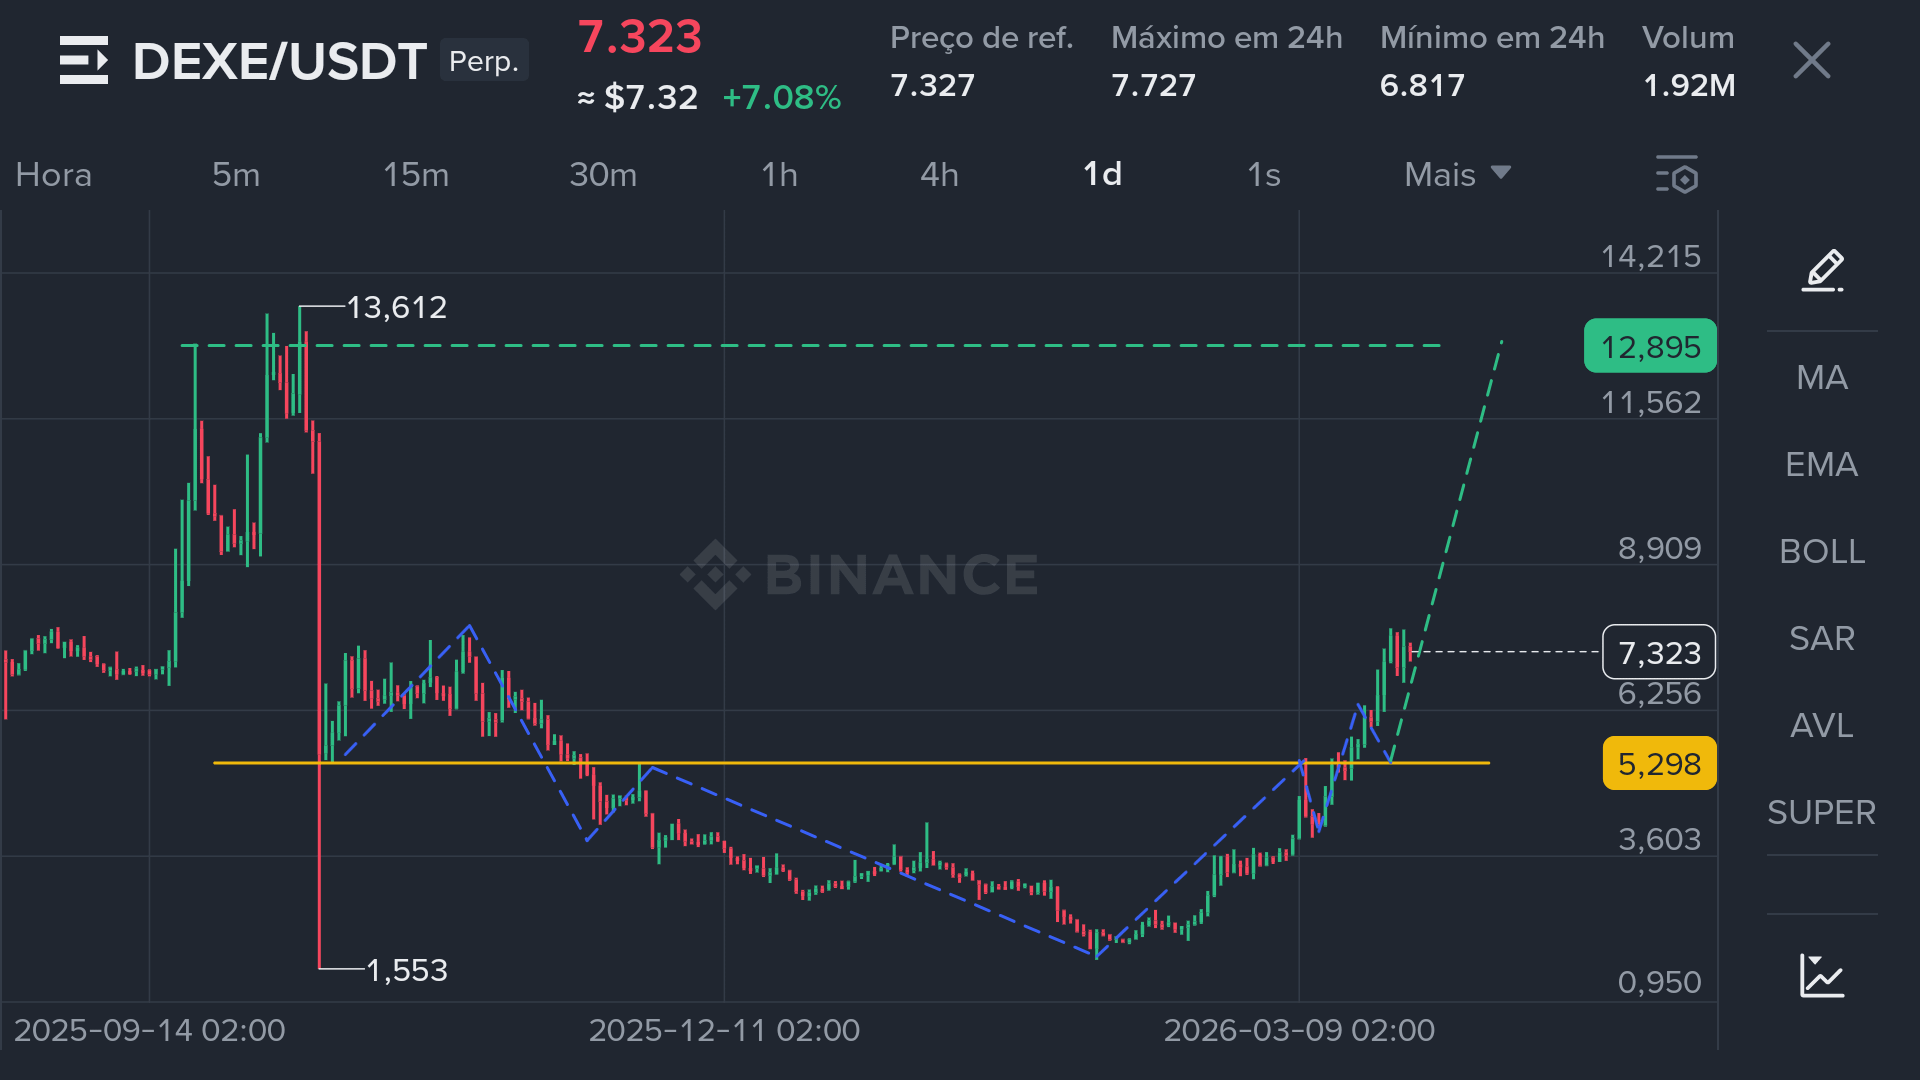The width and height of the screenshot is (1920, 1080).
Task: Choose the Hora chart view
Action: (x=54, y=175)
